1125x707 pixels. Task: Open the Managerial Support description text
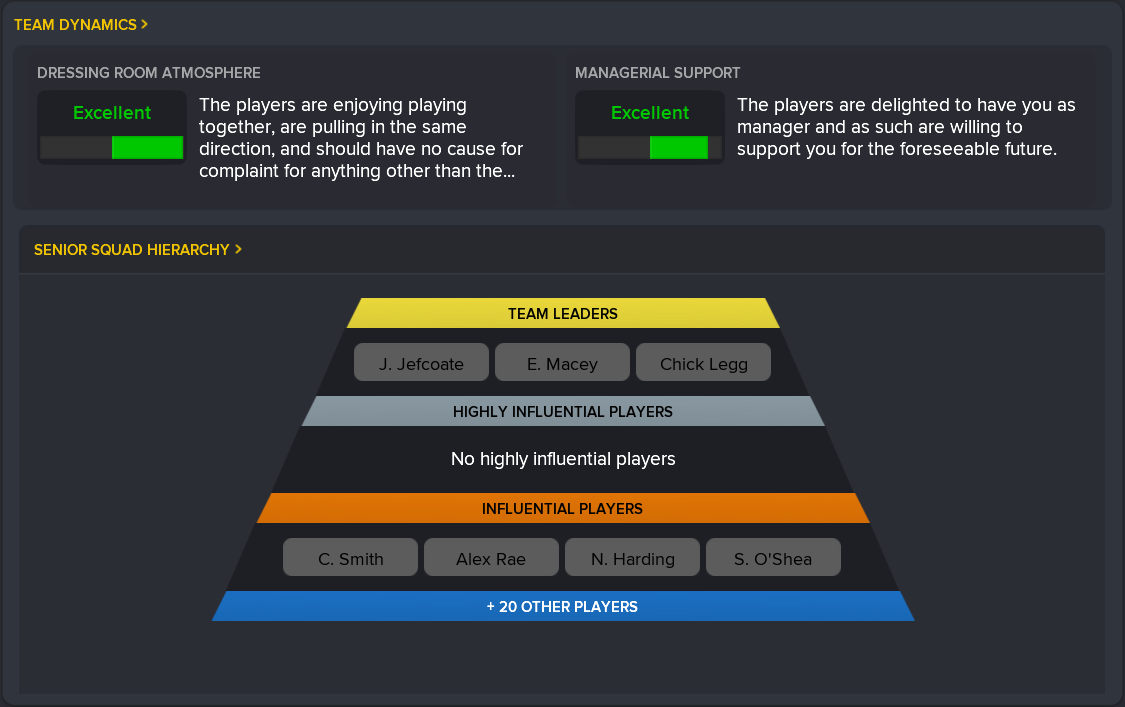click(905, 127)
